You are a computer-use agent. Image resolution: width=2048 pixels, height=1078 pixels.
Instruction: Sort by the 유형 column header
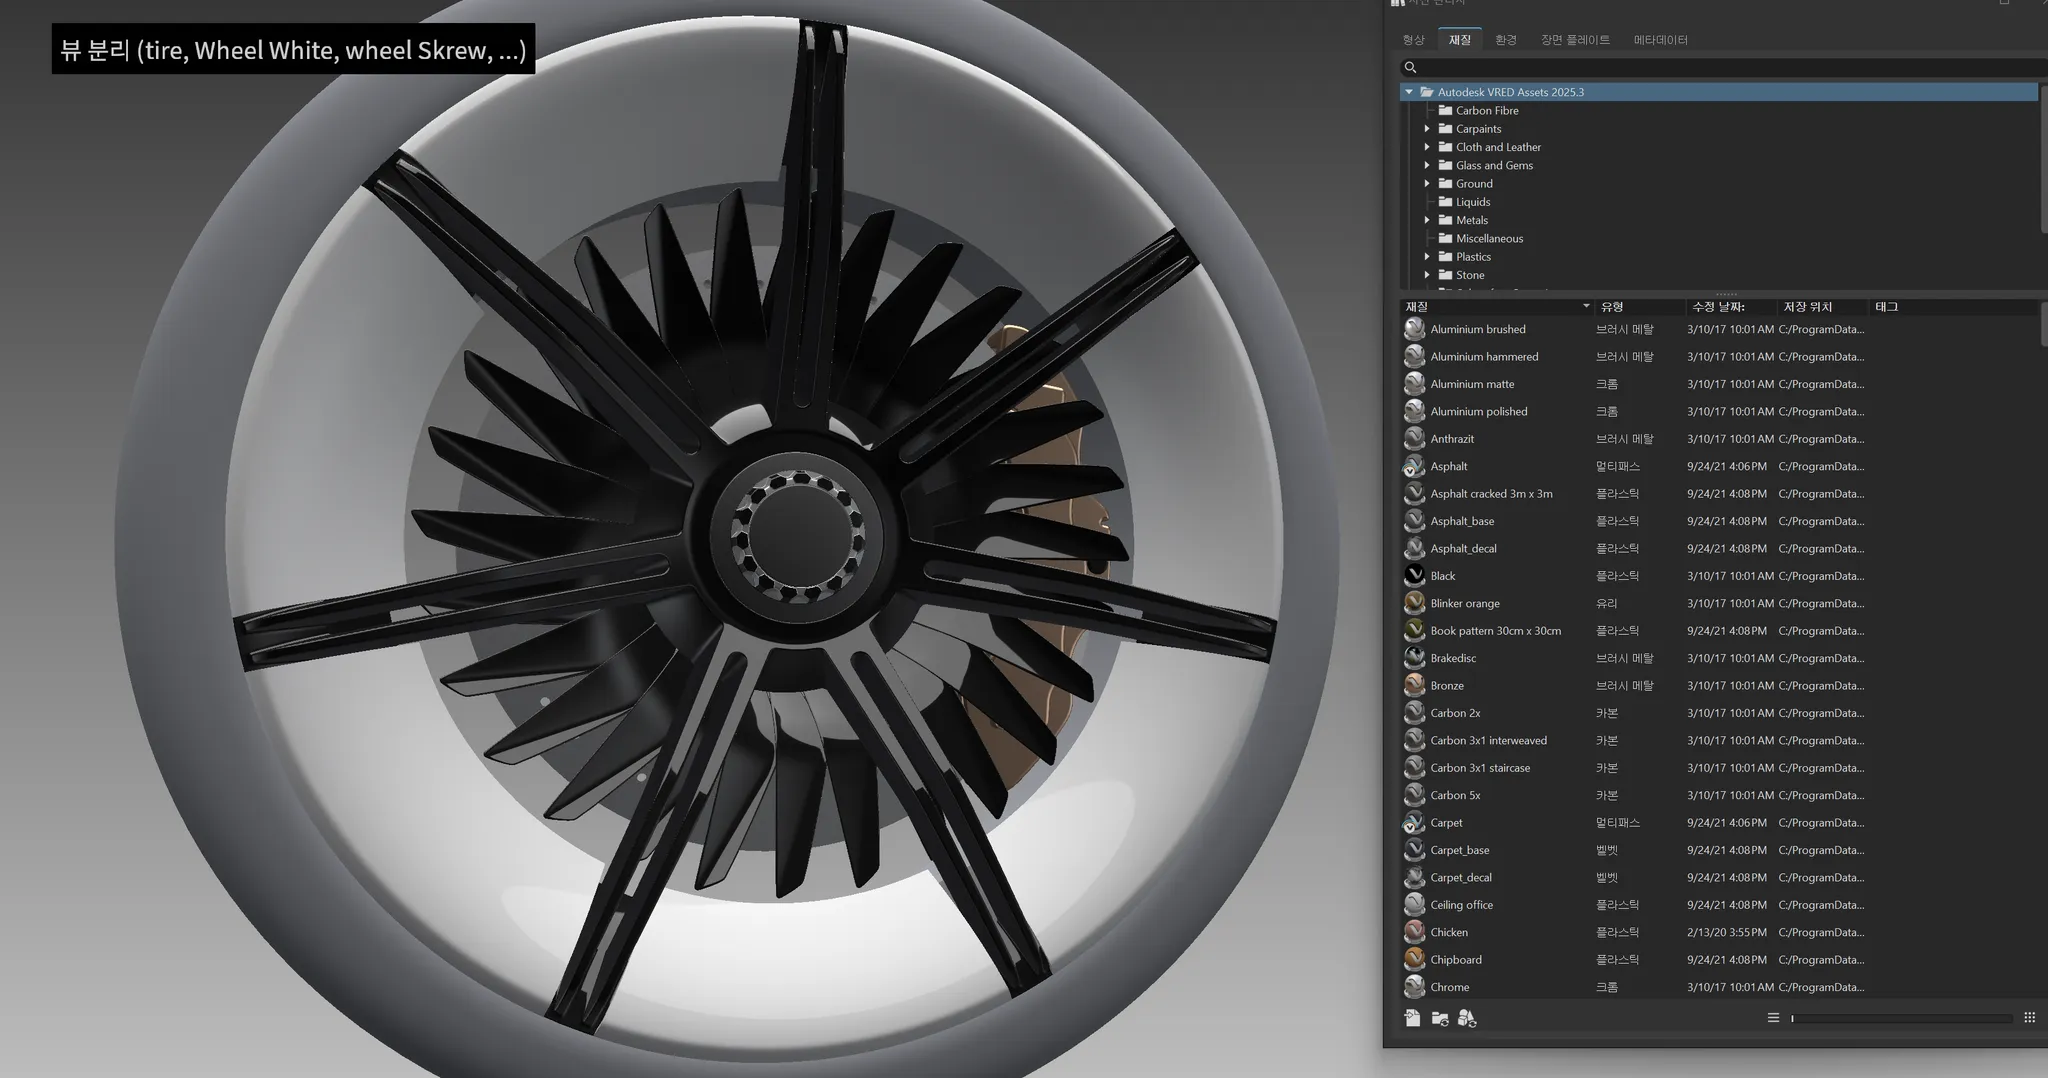pos(1640,307)
